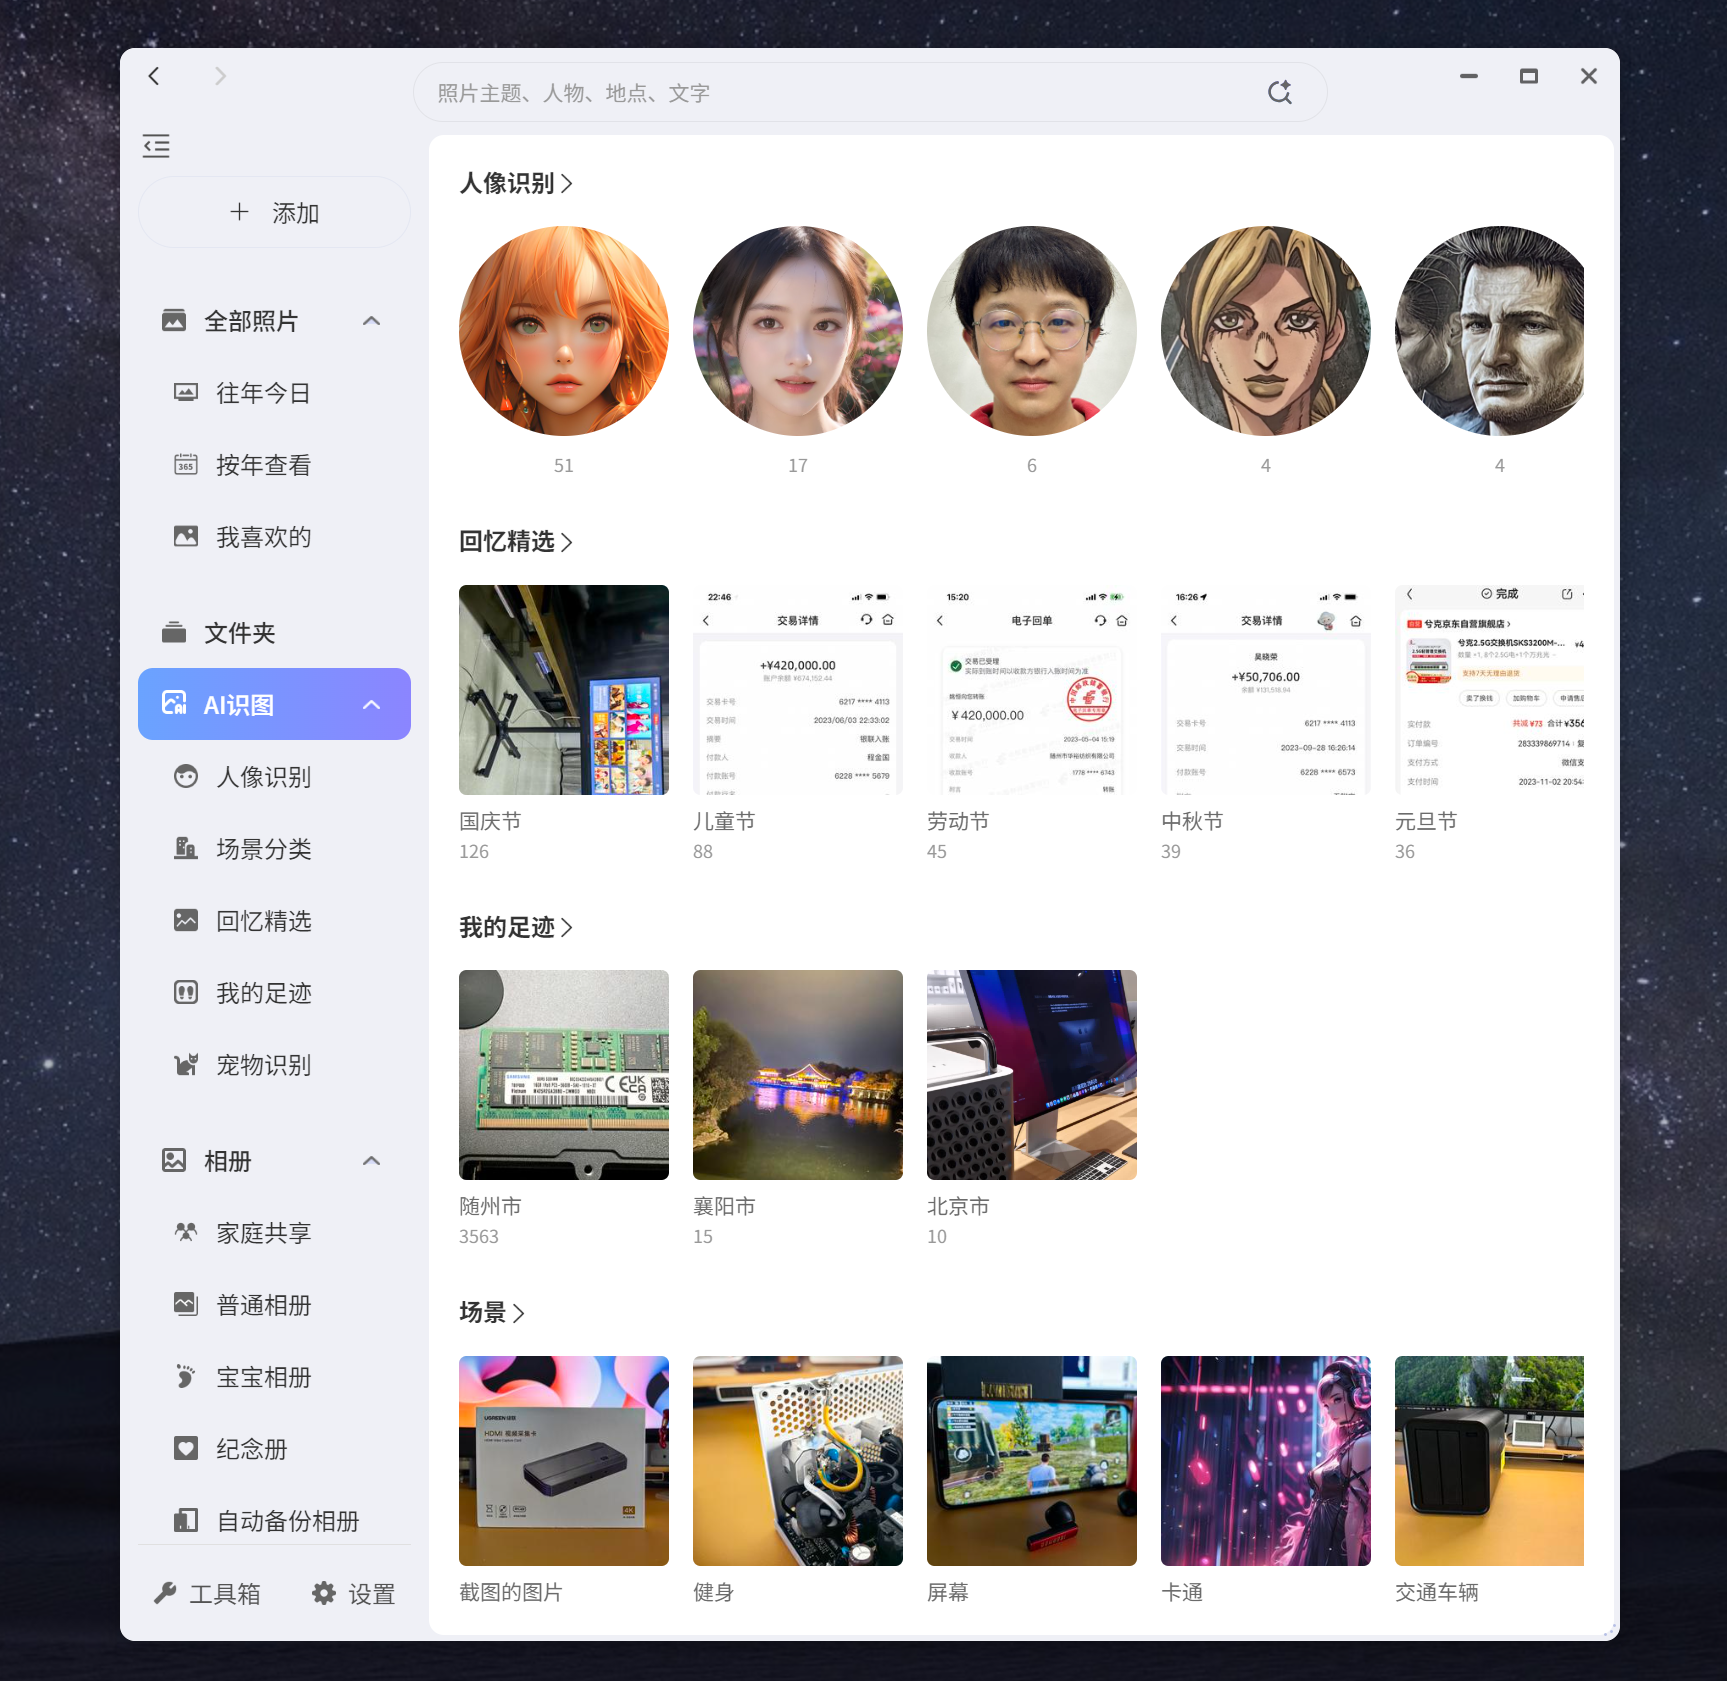Viewport: 1727px width, 1681px height.
Task: Open the 卡通 scene thumbnail
Action: pos(1266,1461)
